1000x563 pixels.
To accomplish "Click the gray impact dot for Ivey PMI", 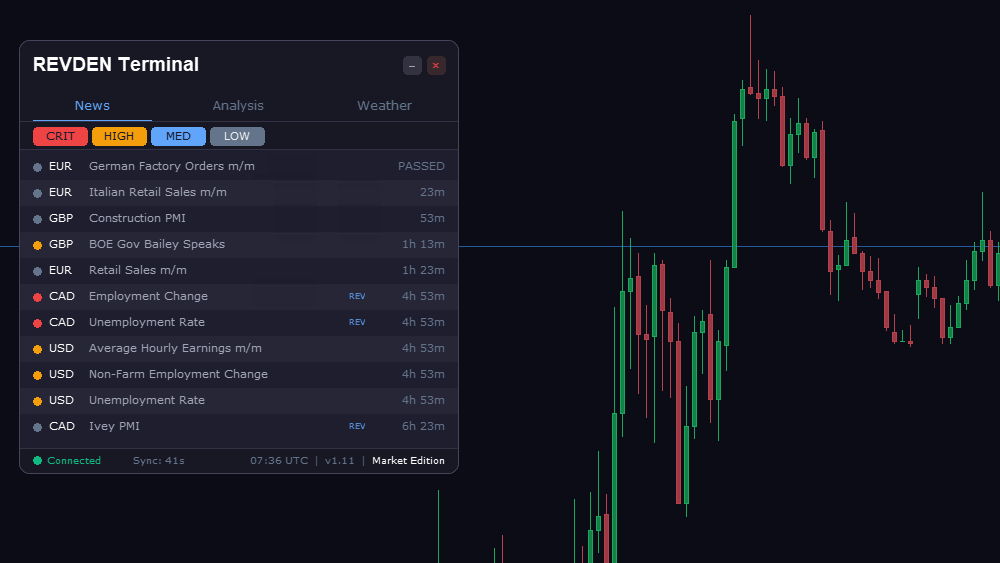I will [x=38, y=427].
